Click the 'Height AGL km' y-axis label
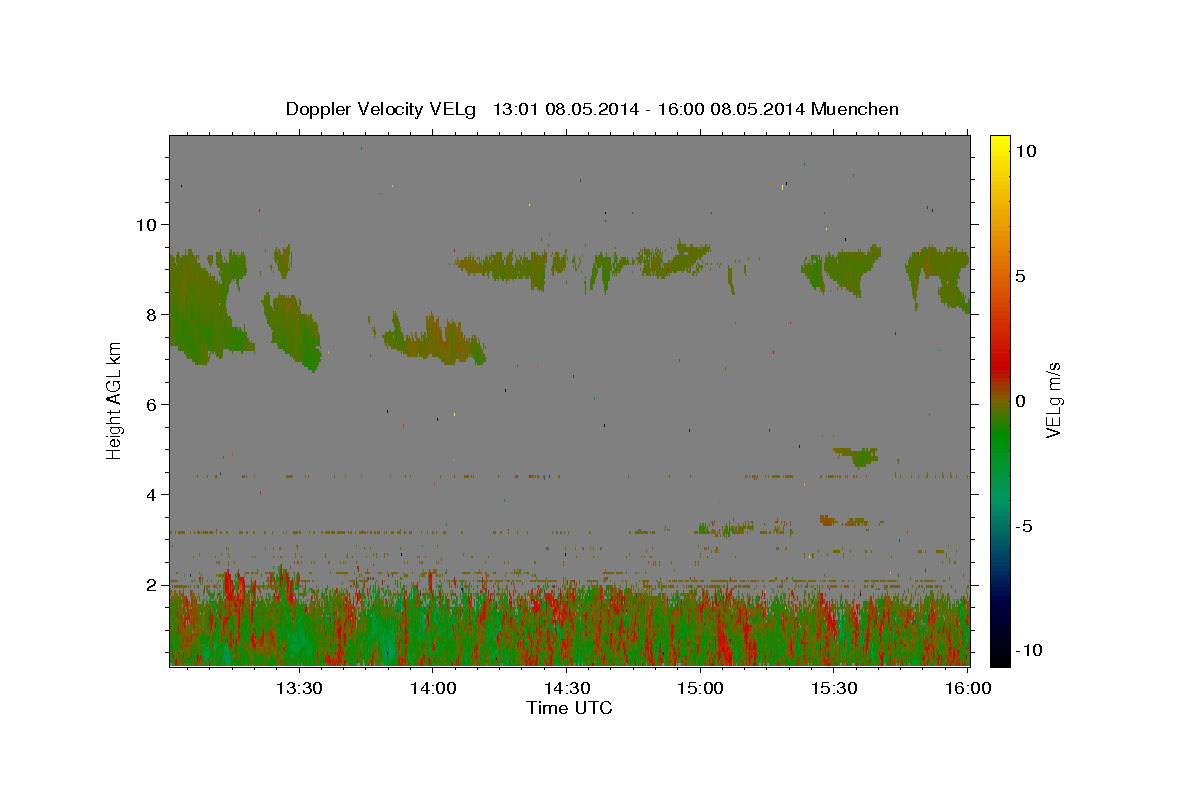 click(115, 400)
